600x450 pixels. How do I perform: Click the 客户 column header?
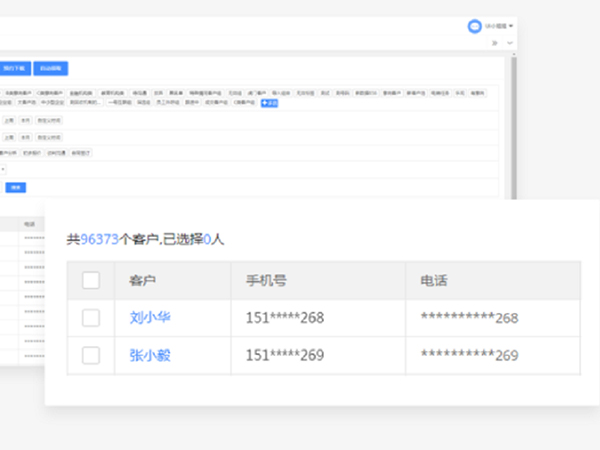[x=142, y=281]
